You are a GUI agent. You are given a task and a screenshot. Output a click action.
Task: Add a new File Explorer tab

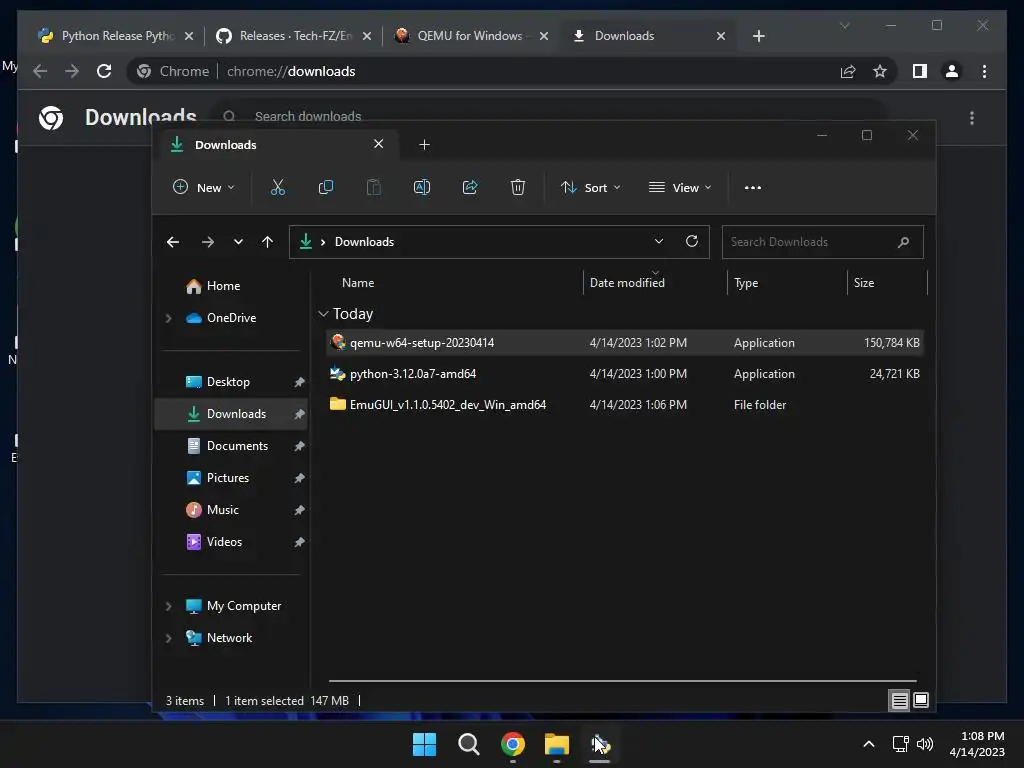pyautogui.click(x=424, y=144)
